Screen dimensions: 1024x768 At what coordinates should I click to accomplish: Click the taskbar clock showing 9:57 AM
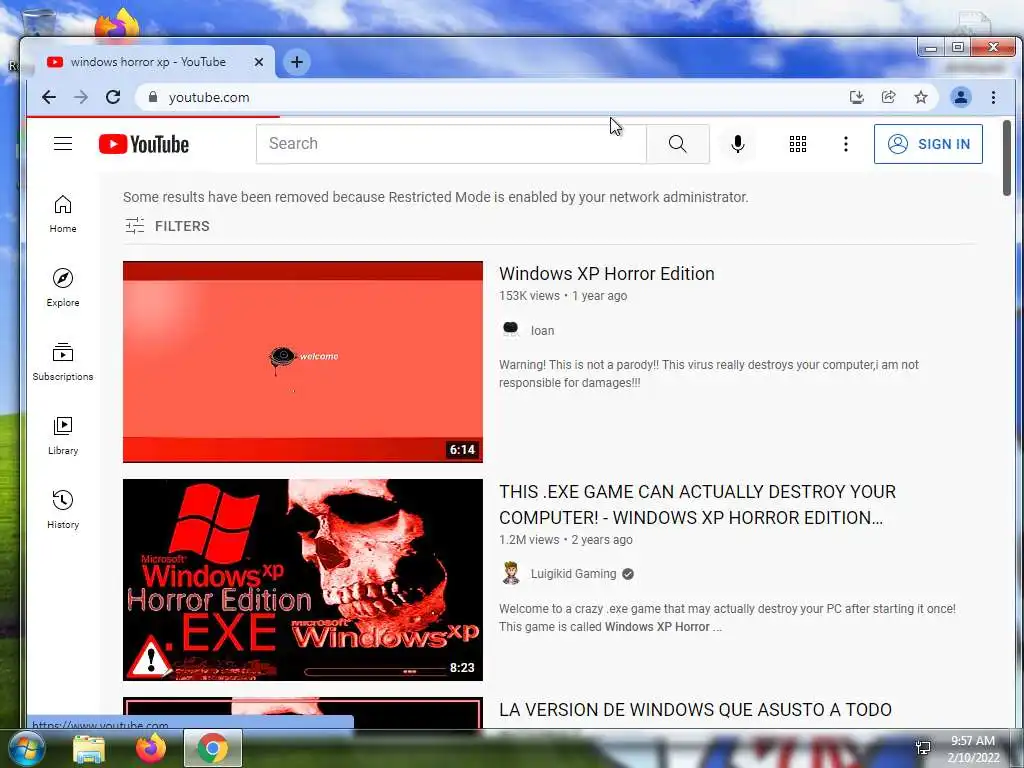point(972,749)
